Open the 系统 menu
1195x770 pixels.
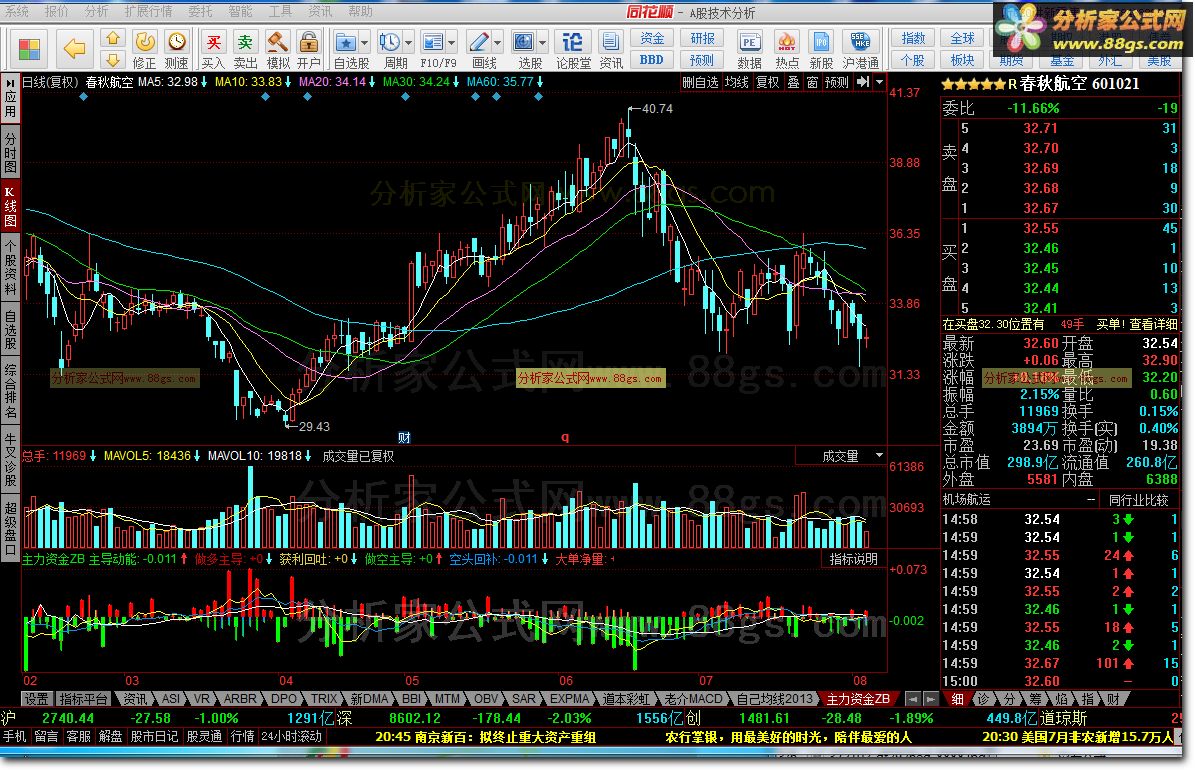pos(17,11)
